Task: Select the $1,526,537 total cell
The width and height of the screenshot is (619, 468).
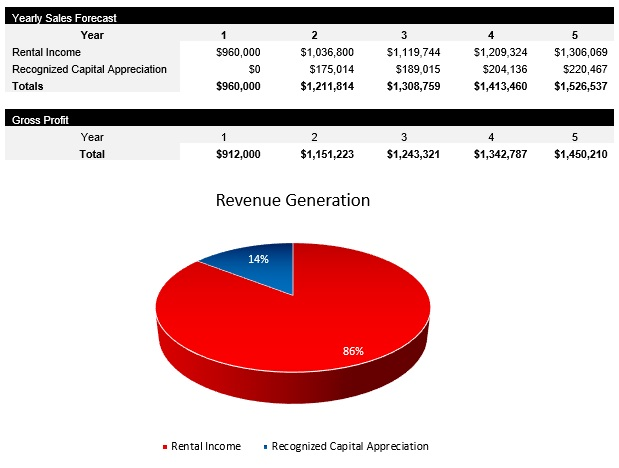Action: point(581,86)
